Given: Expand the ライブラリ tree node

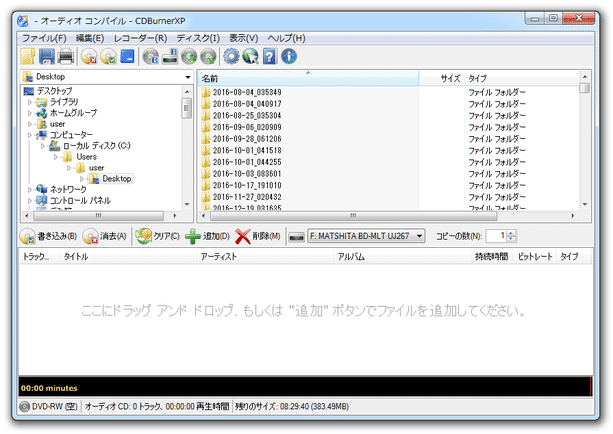Looking at the screenshot, I should [30, 102].
